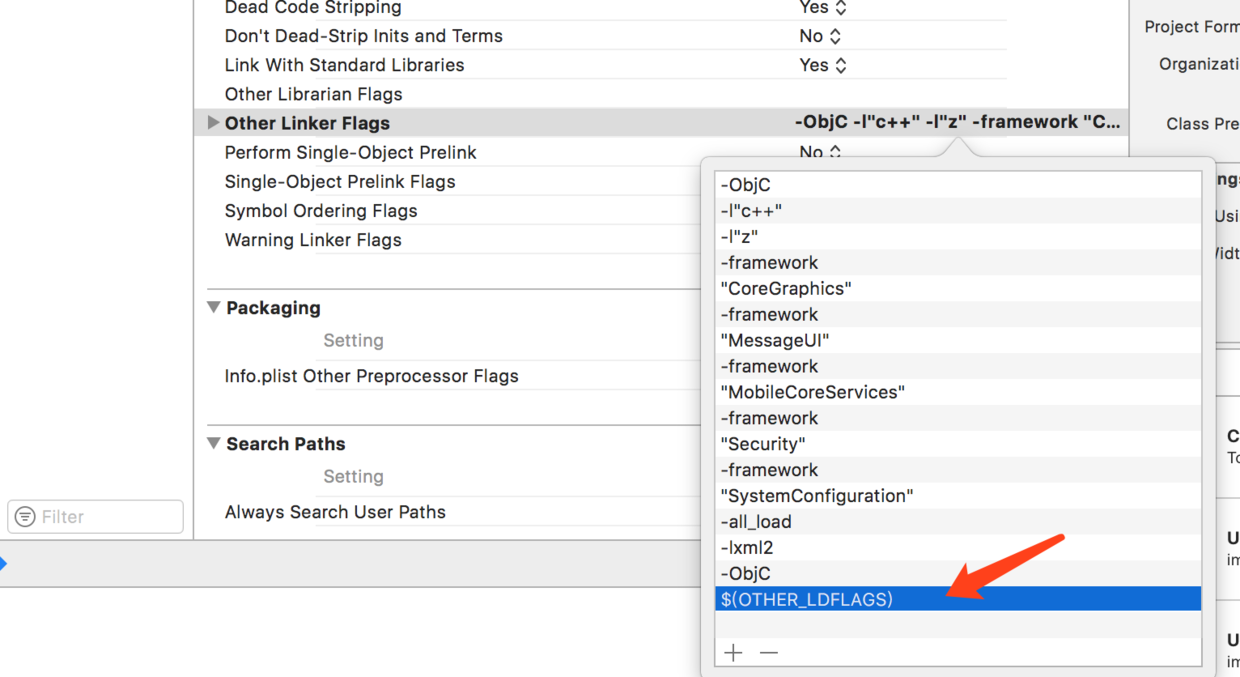
Task: Collapse the Search Paths section triangle
Action: click(x=213, y=443)
